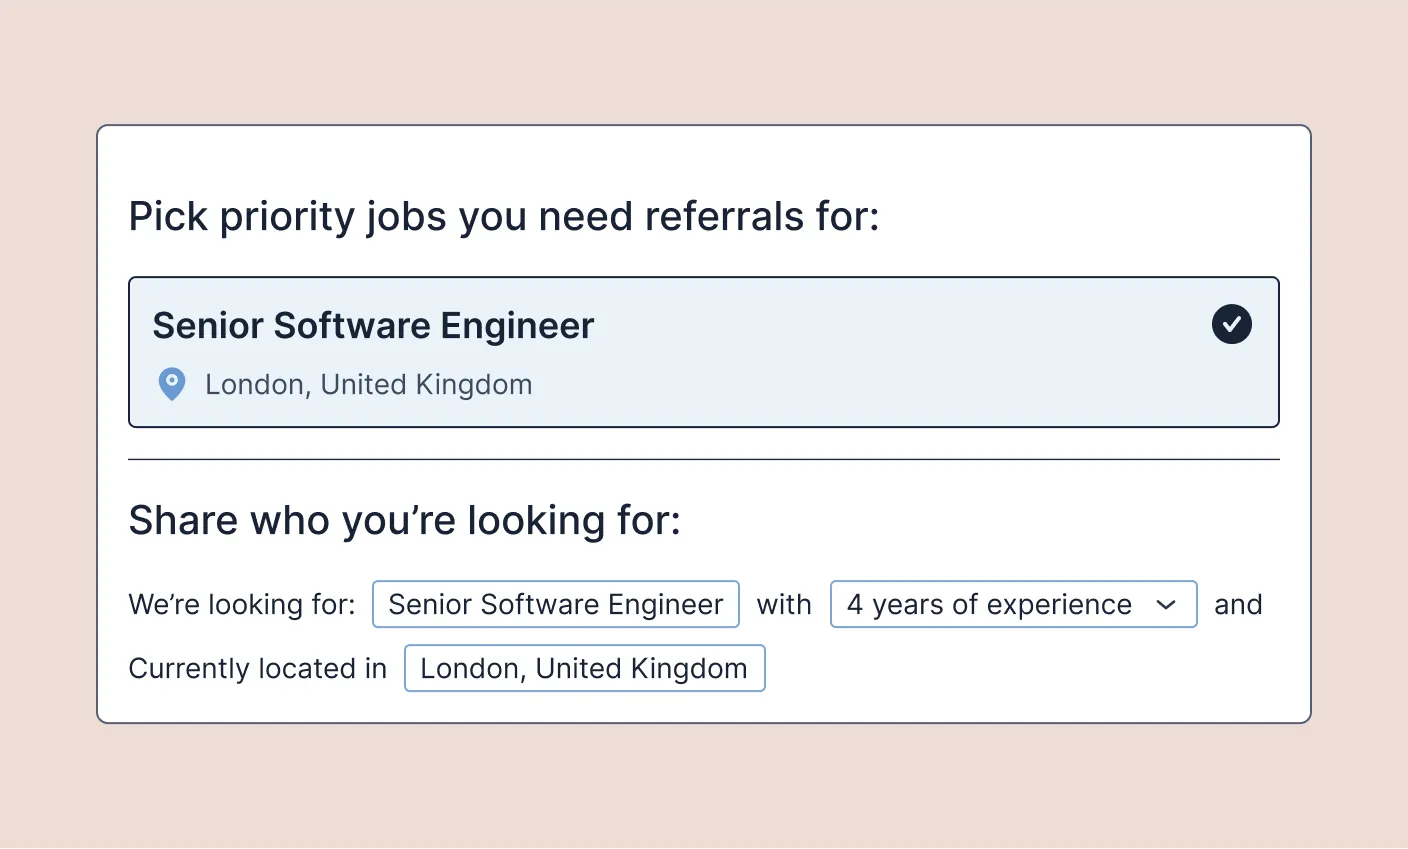Click the "4 years of experience" text
This screenshot has width=1408, height=849.
[x=989, y=605]
